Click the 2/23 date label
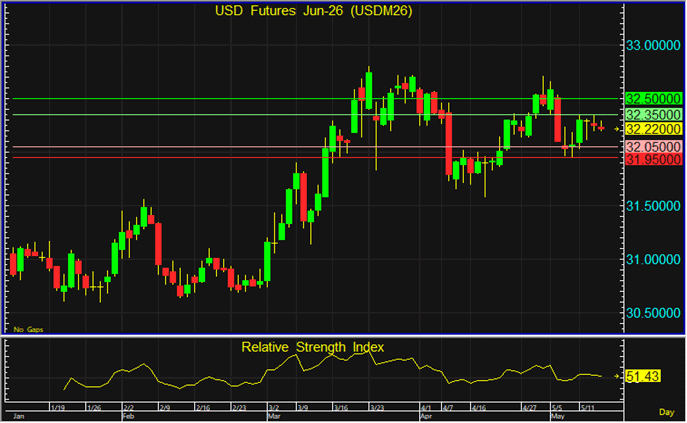Viewport: 687px width, 423px height. pos(239,408)
